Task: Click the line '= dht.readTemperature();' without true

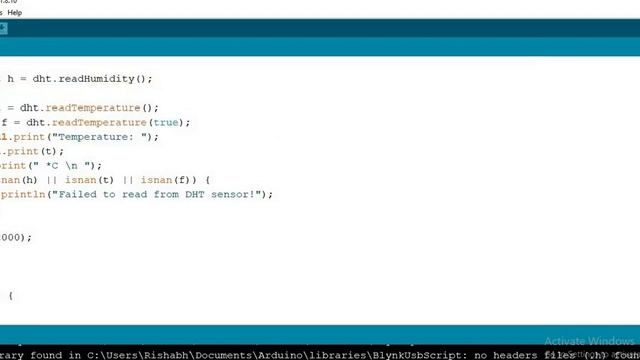Action: [x=82, y=108]
